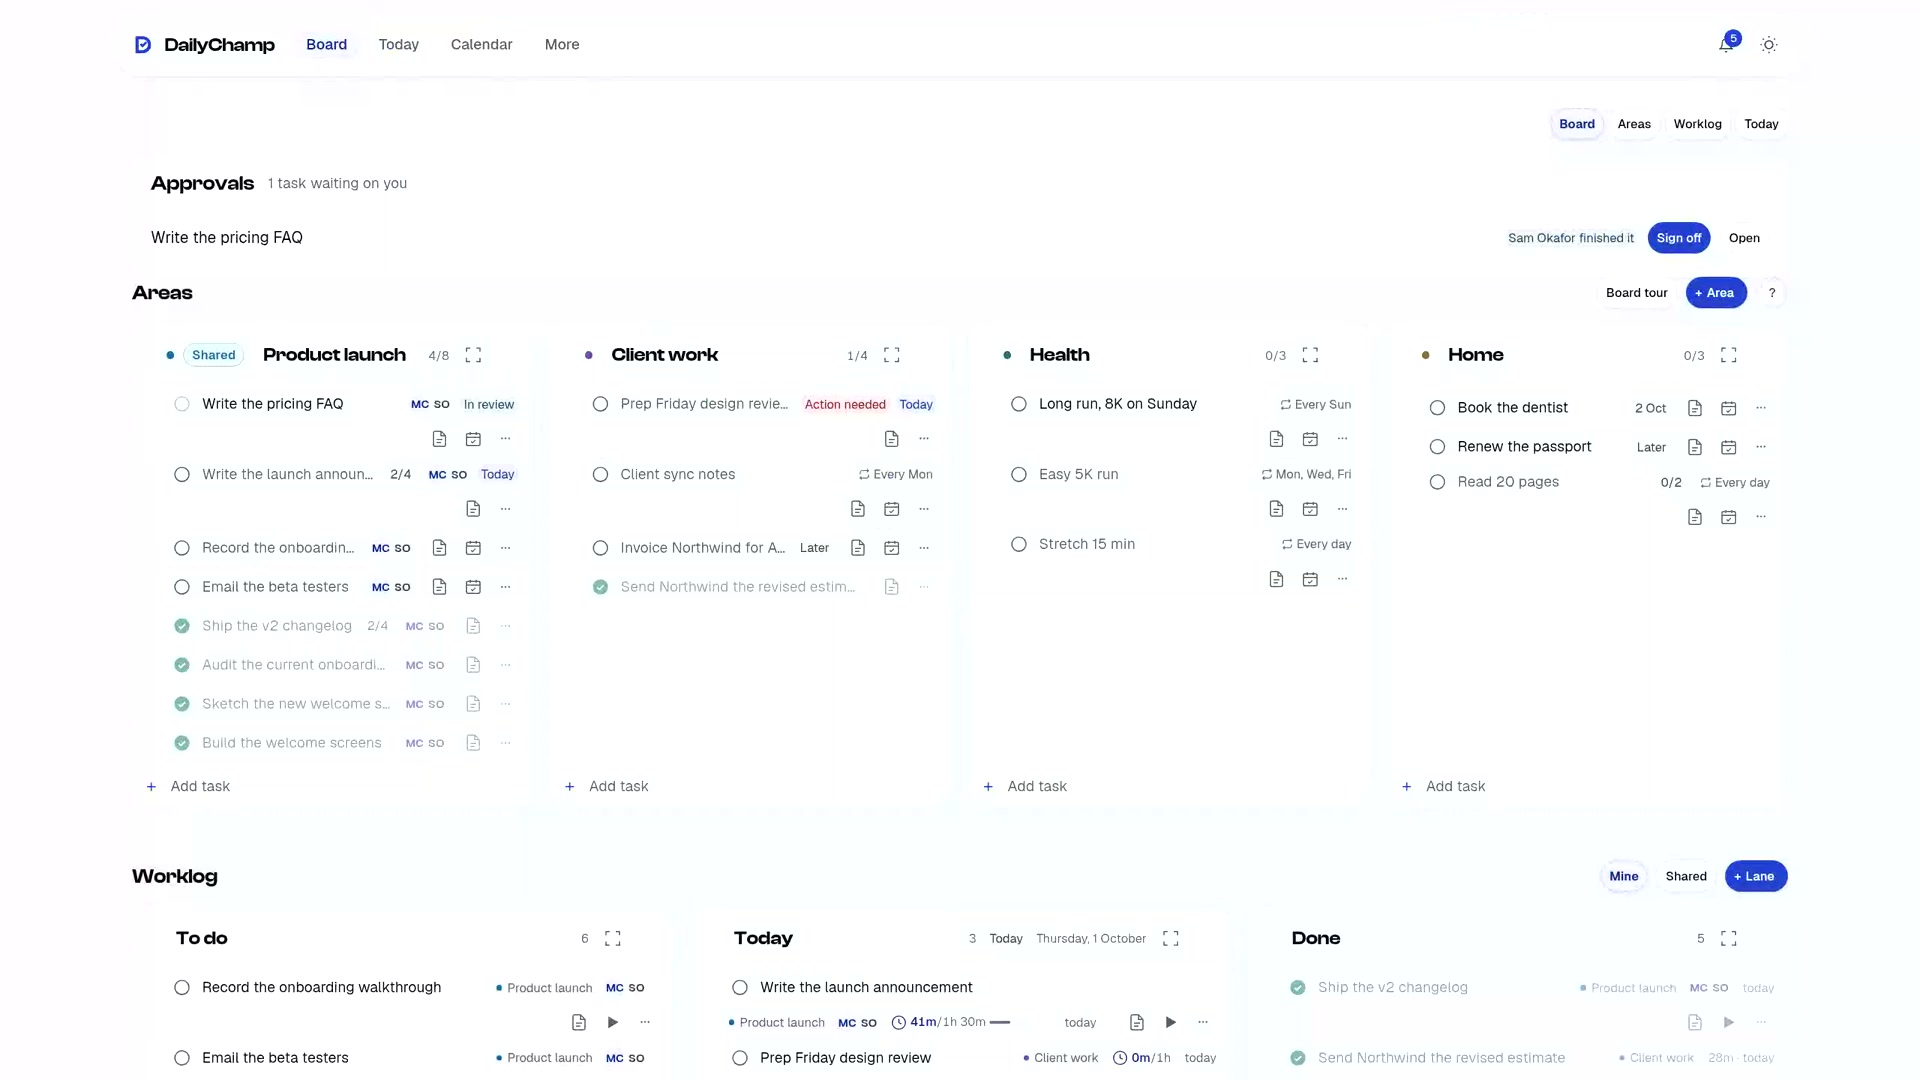
Task: Expand the Client work area to fullscreen
Action: [x=892, y=355]
